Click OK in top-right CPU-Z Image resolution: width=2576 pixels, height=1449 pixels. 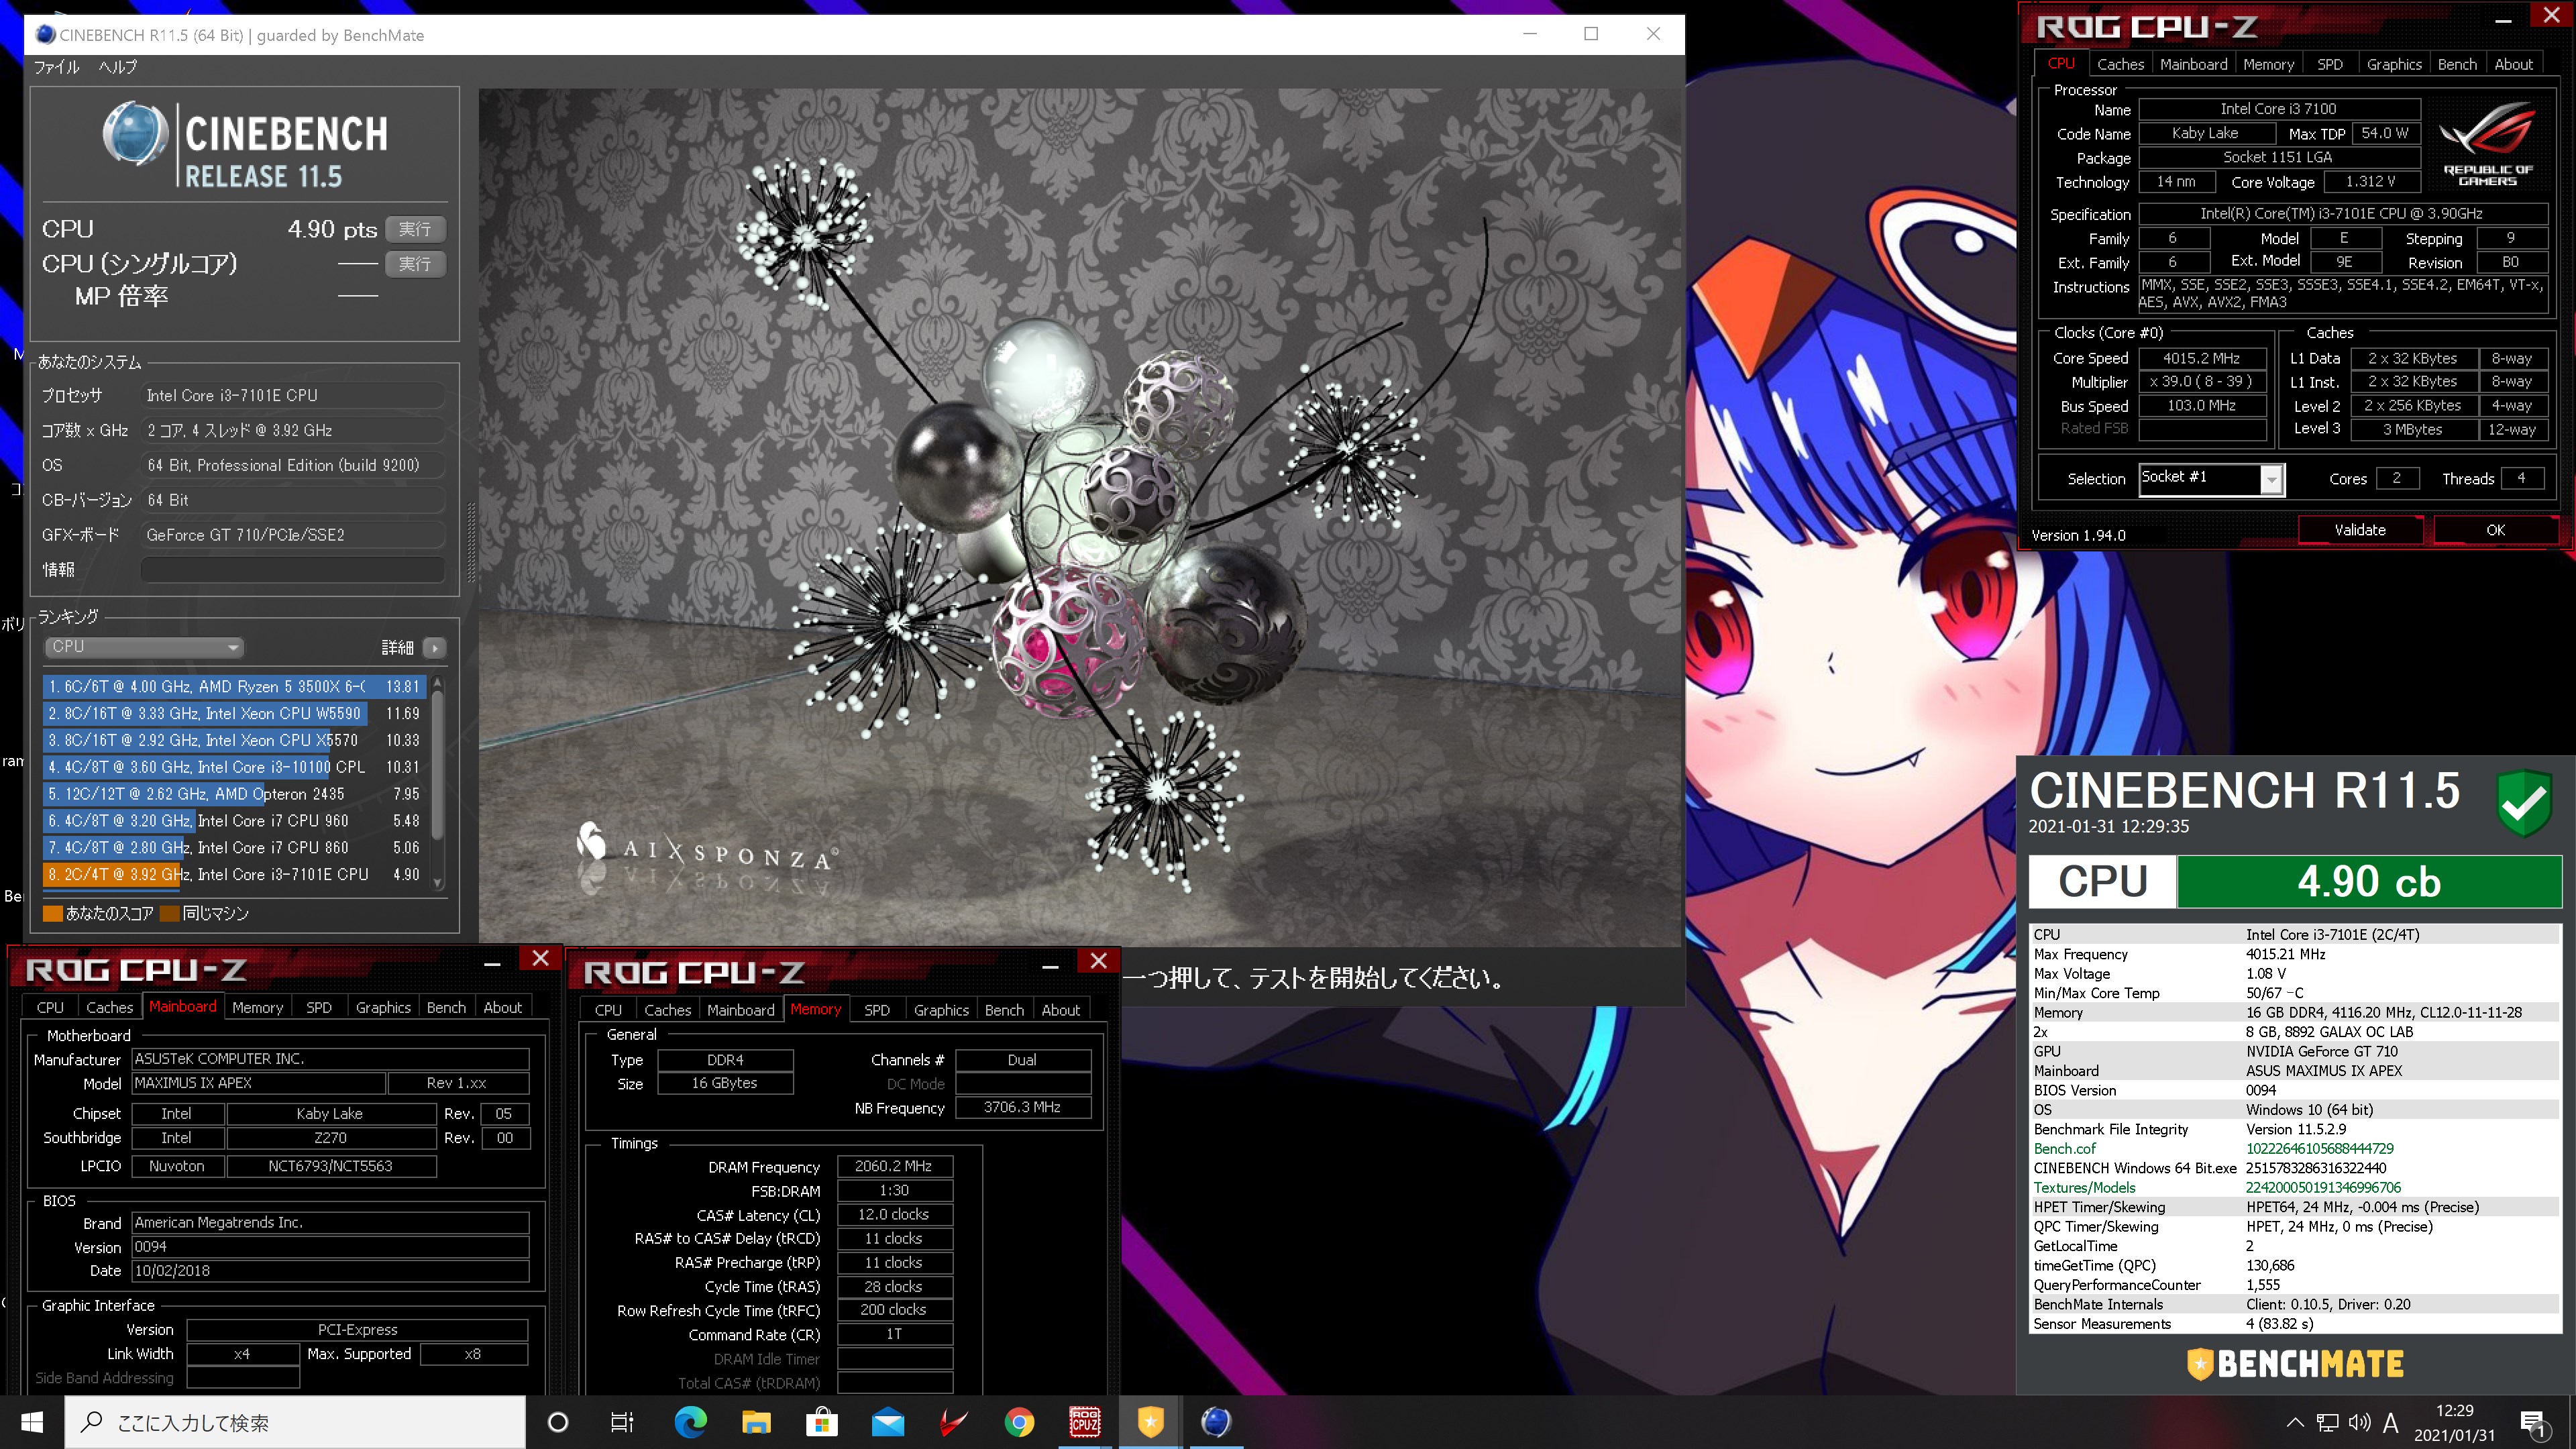click(2495, 530)
